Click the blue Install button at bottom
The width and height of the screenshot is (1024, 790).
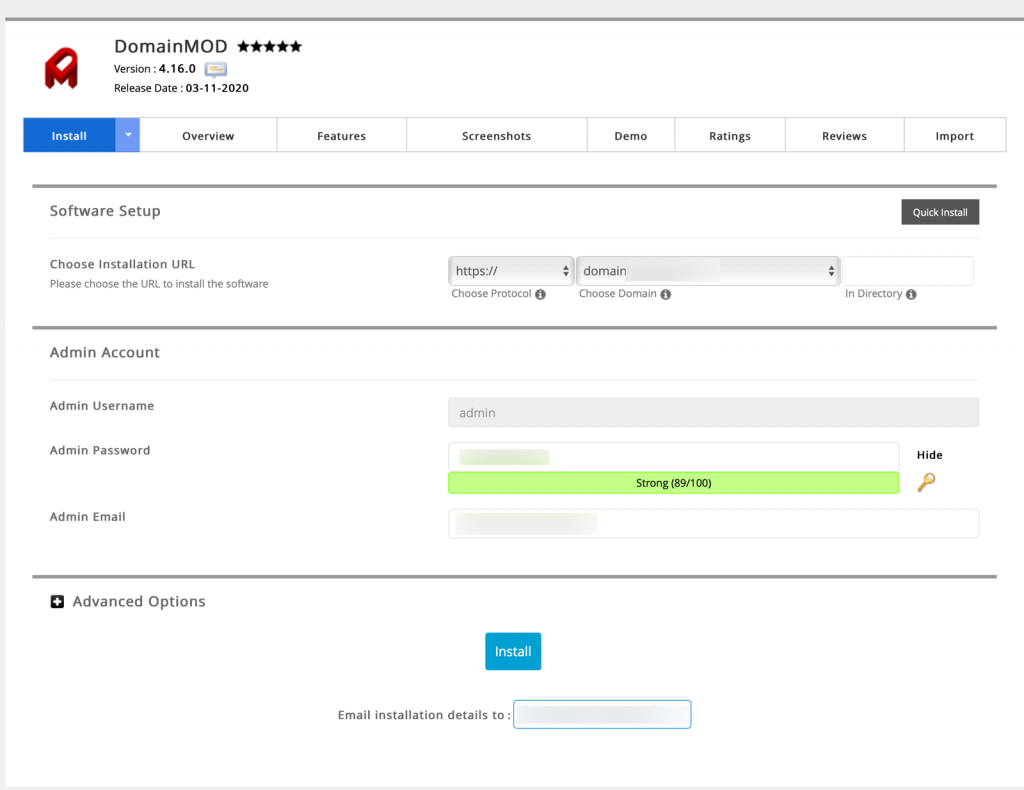[x=513, y=651]
